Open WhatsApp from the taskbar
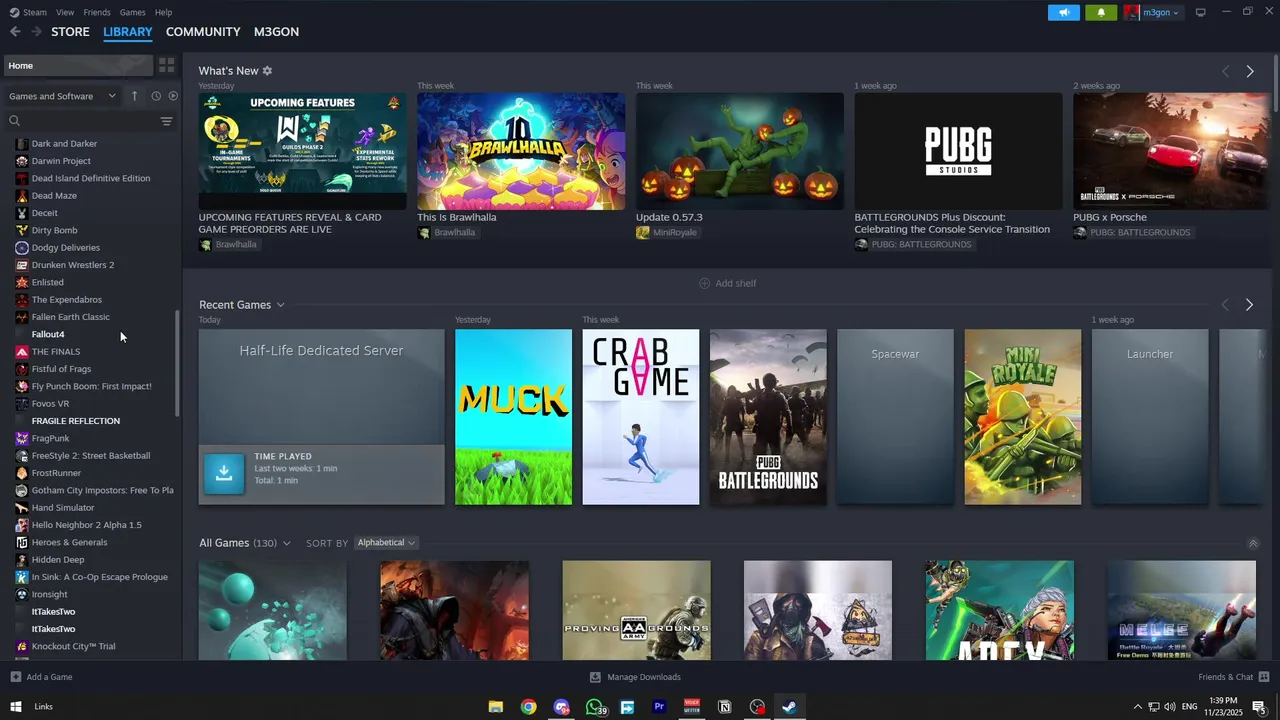Screen dimensions: 1280x720 coord(595,707)
